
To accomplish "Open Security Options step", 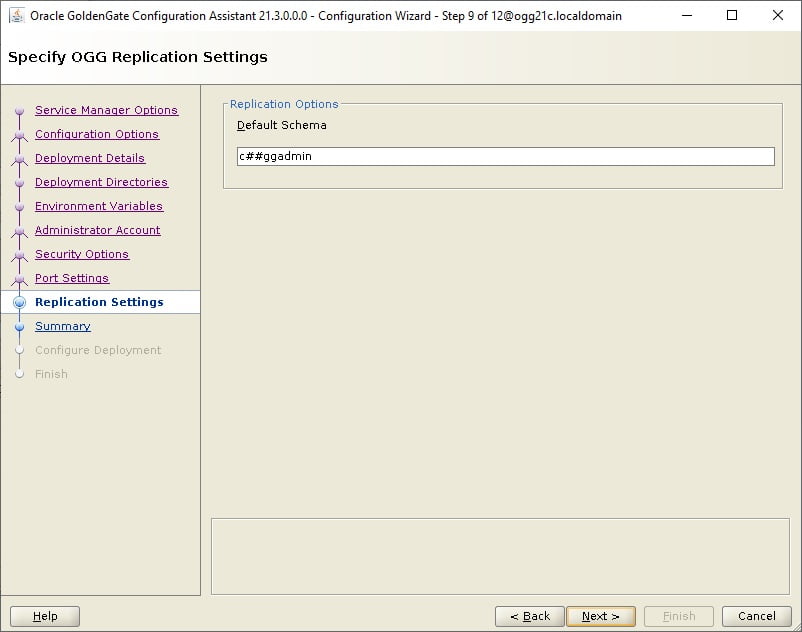I will click(x=82, y=254).
